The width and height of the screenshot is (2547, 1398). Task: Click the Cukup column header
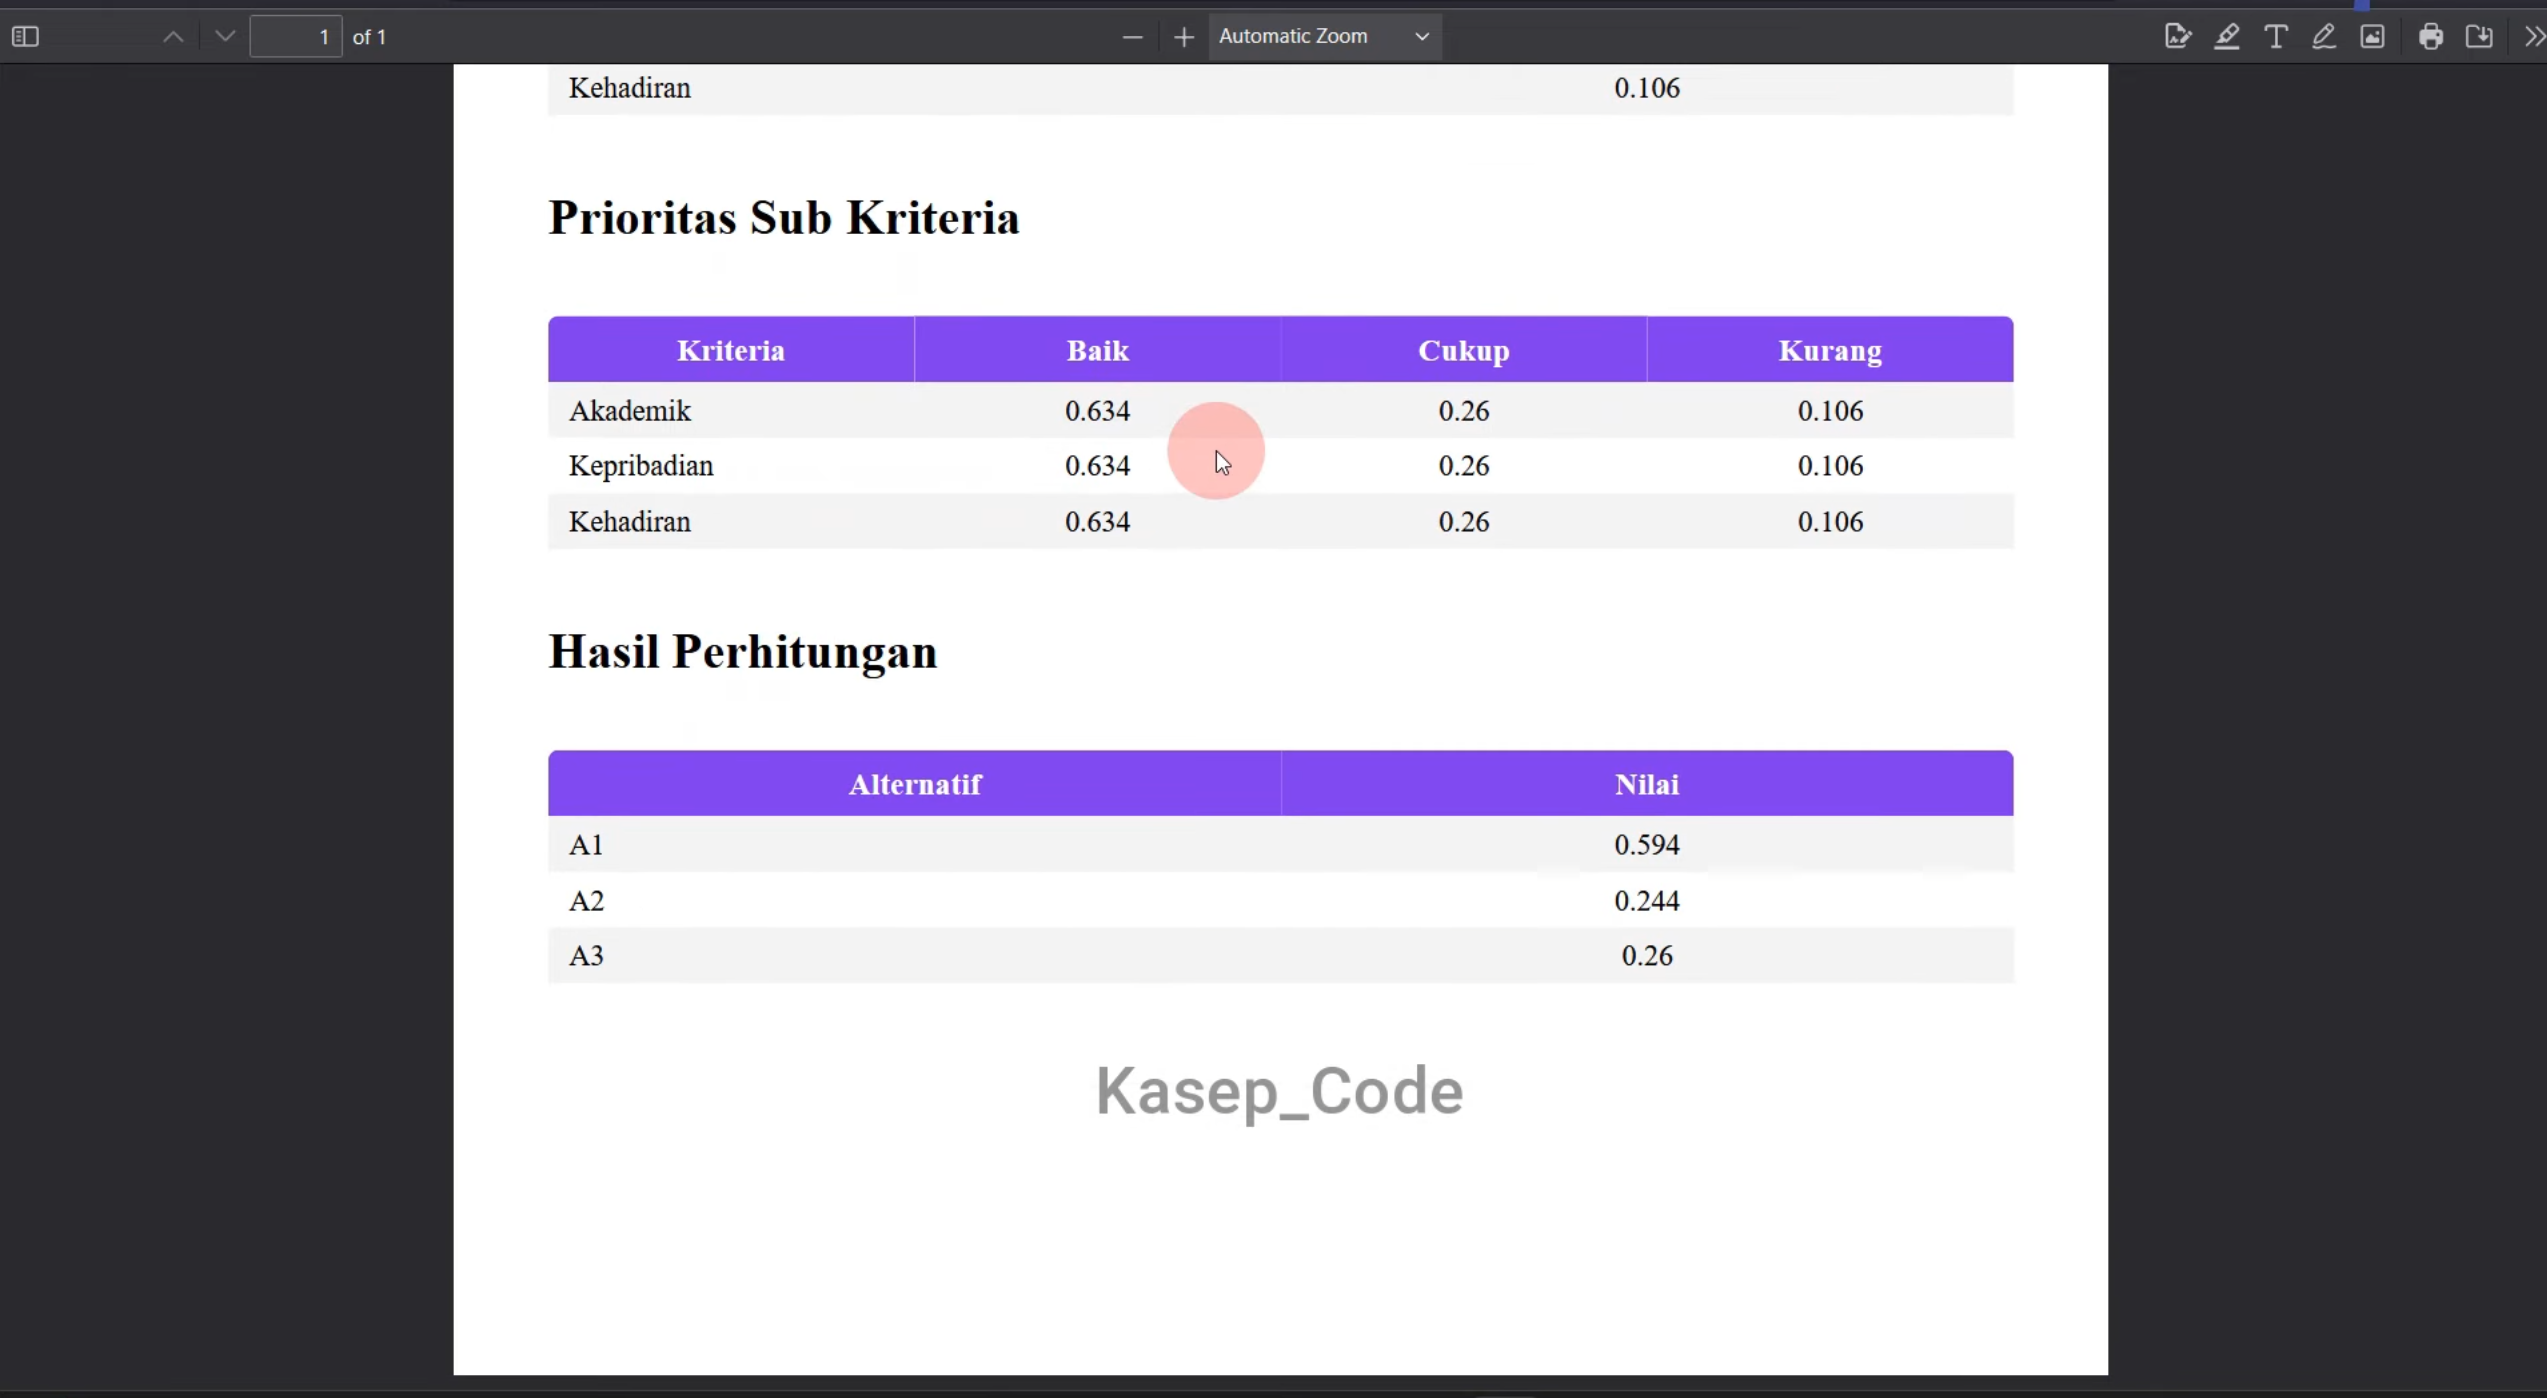click(x=1464, y=351)
